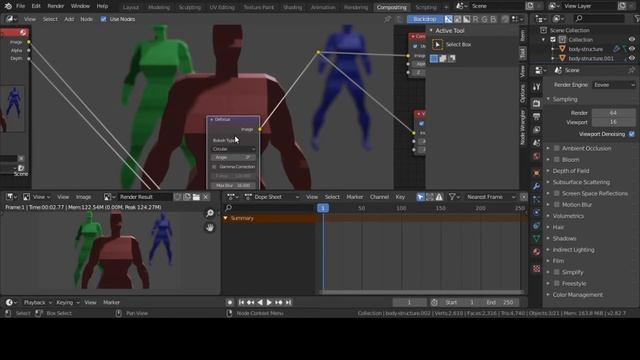Image resolution: width=640 pixels, height=360 pixels.
Task: Select the Select Box active tool icon
Action: point(437,44)
